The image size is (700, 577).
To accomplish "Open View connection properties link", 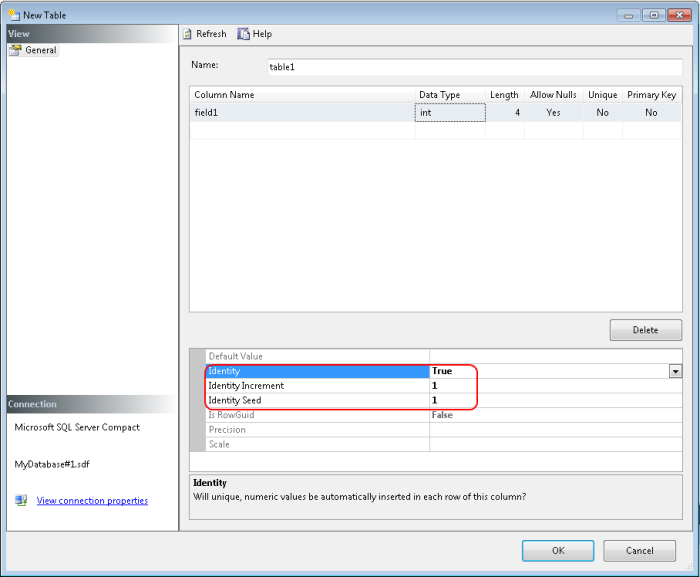I will pos(92,501).
